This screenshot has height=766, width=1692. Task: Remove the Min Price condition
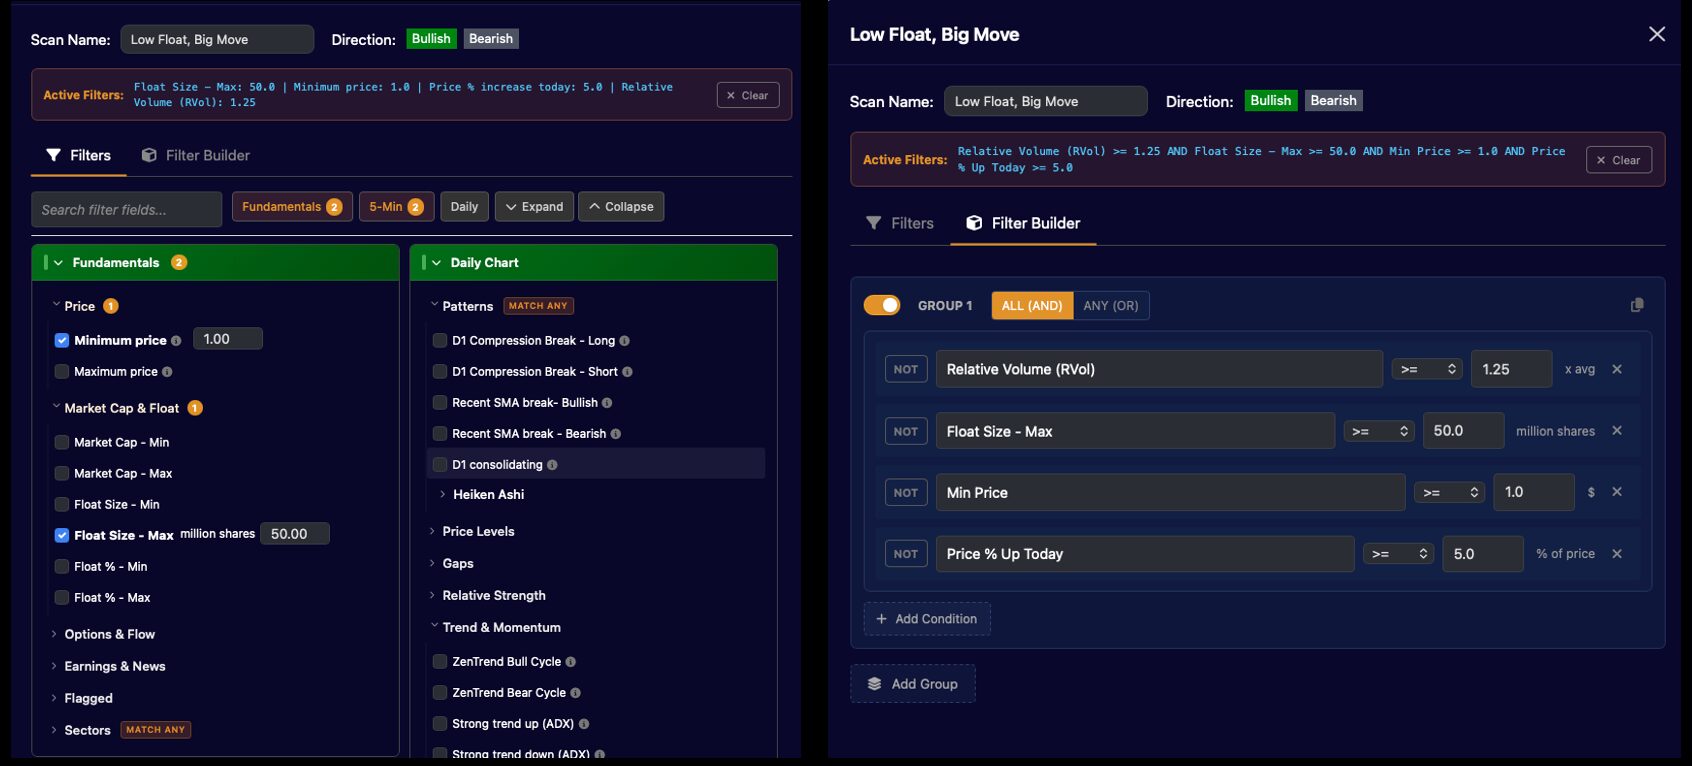(x=1617, y=492)
